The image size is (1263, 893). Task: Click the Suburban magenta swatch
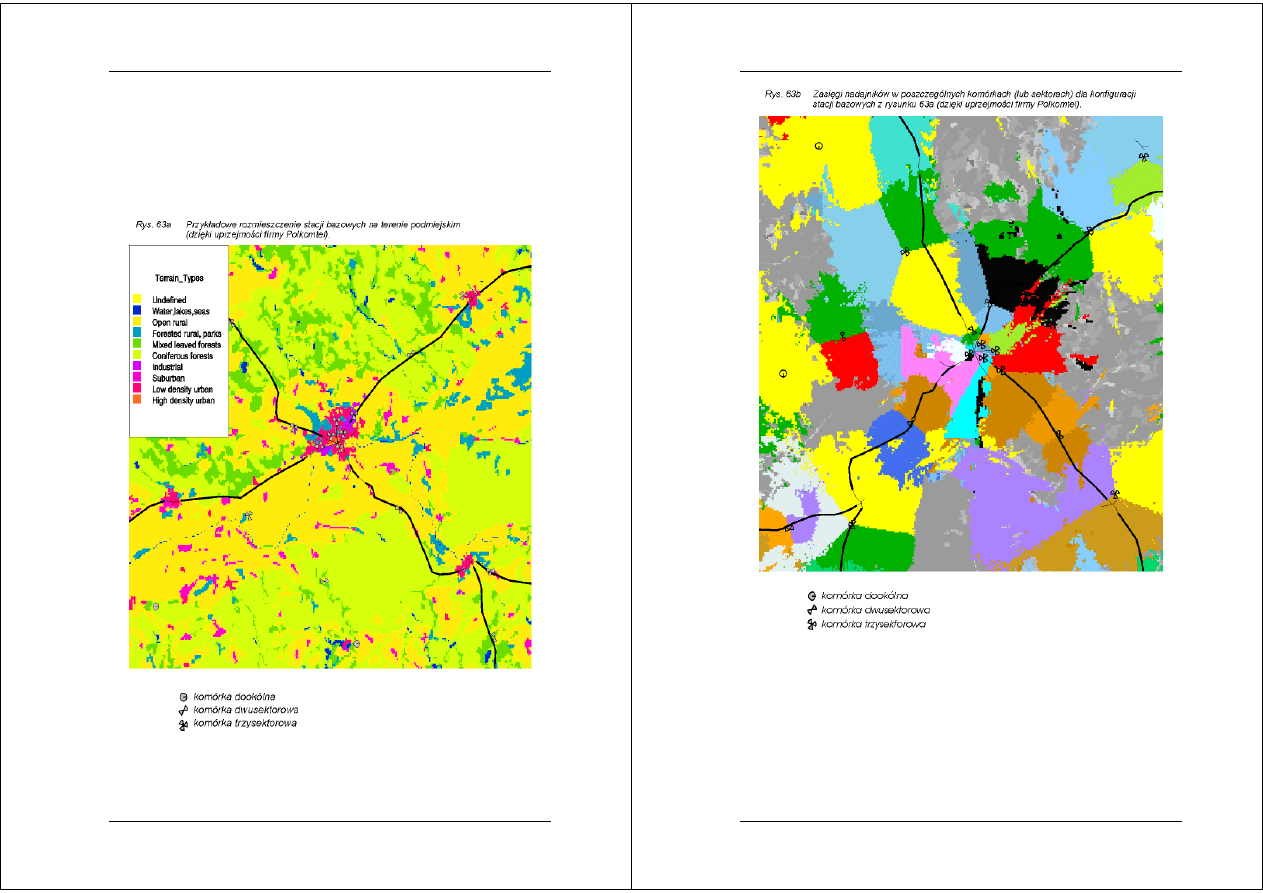click(x=137, y=378)
